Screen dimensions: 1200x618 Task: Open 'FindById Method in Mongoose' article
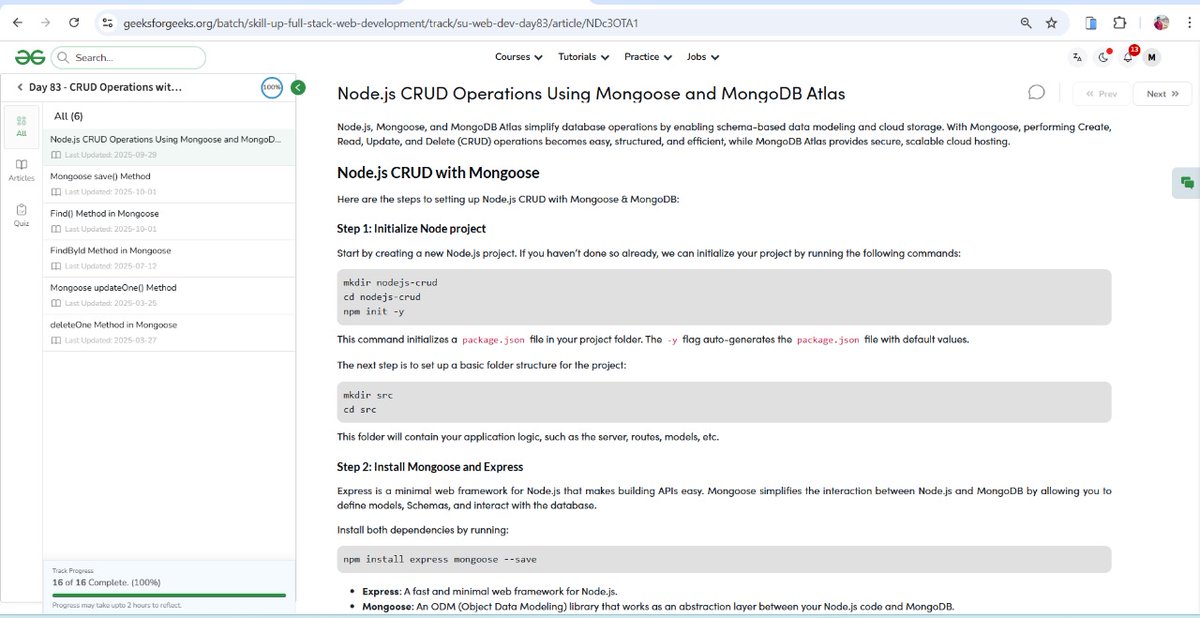point(169,257)
